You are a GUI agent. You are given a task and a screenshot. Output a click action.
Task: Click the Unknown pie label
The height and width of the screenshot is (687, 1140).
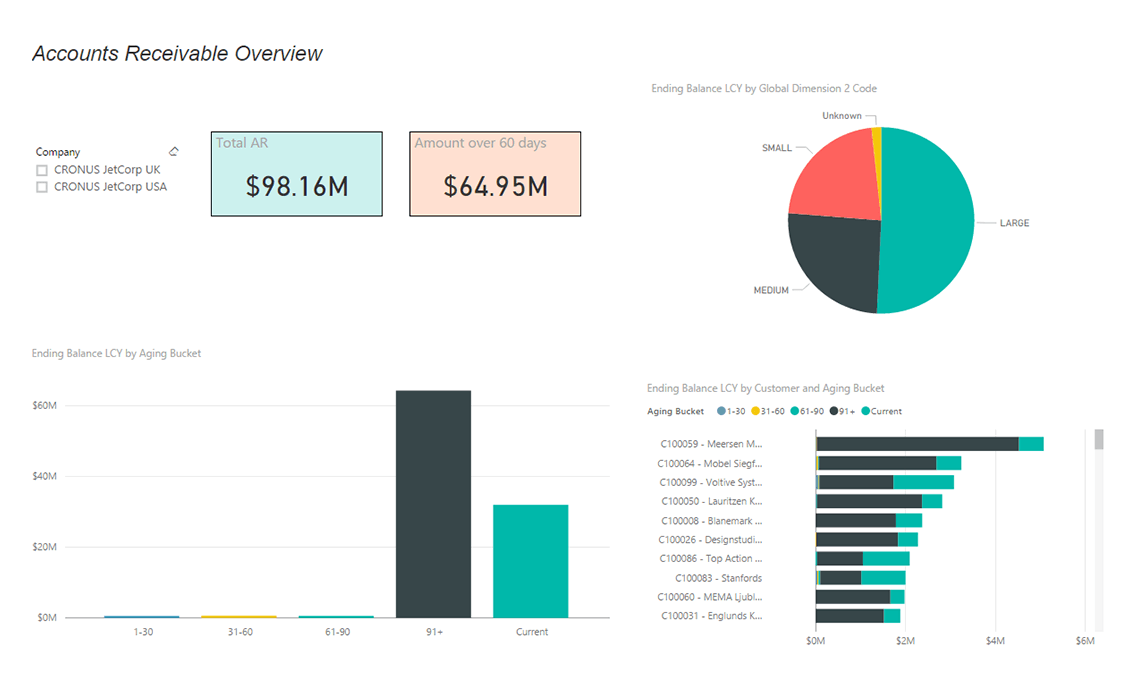pos(842,116)
